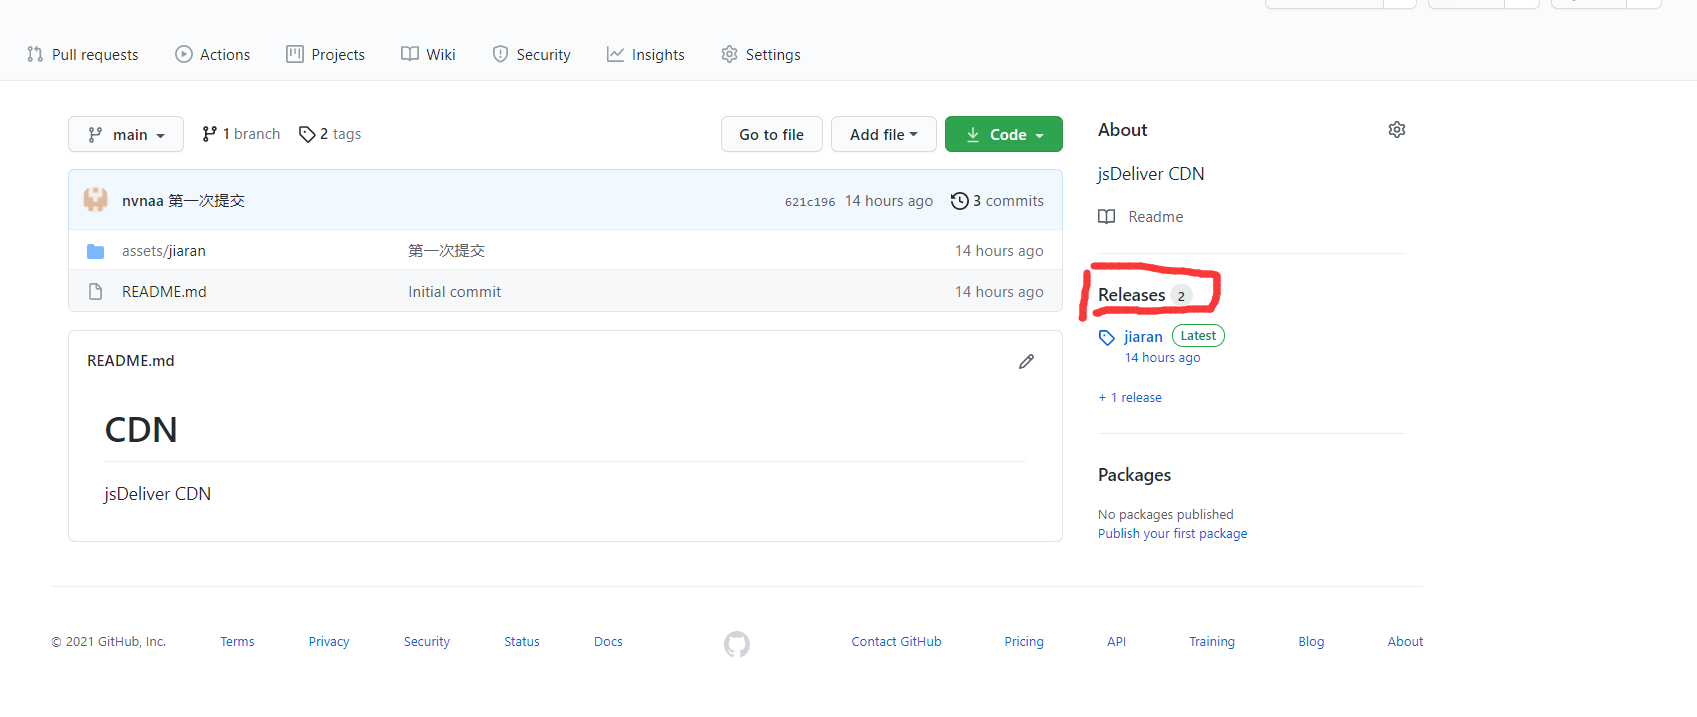This screenshot has width=1697, height=717.
Task: View the Insights tab
Action: (x=646, y=54)
